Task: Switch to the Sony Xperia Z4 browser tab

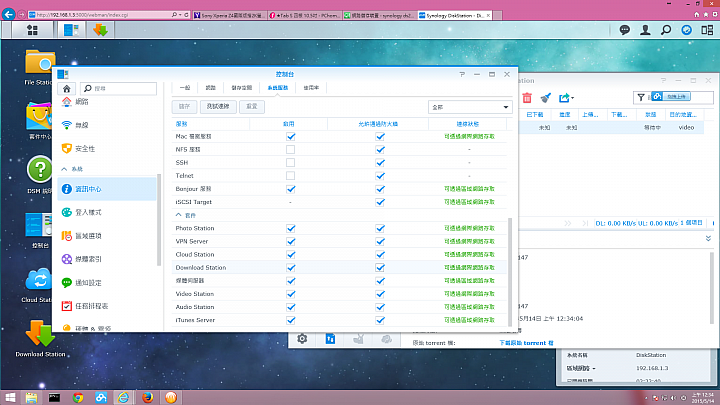Action: pos(230,15)
